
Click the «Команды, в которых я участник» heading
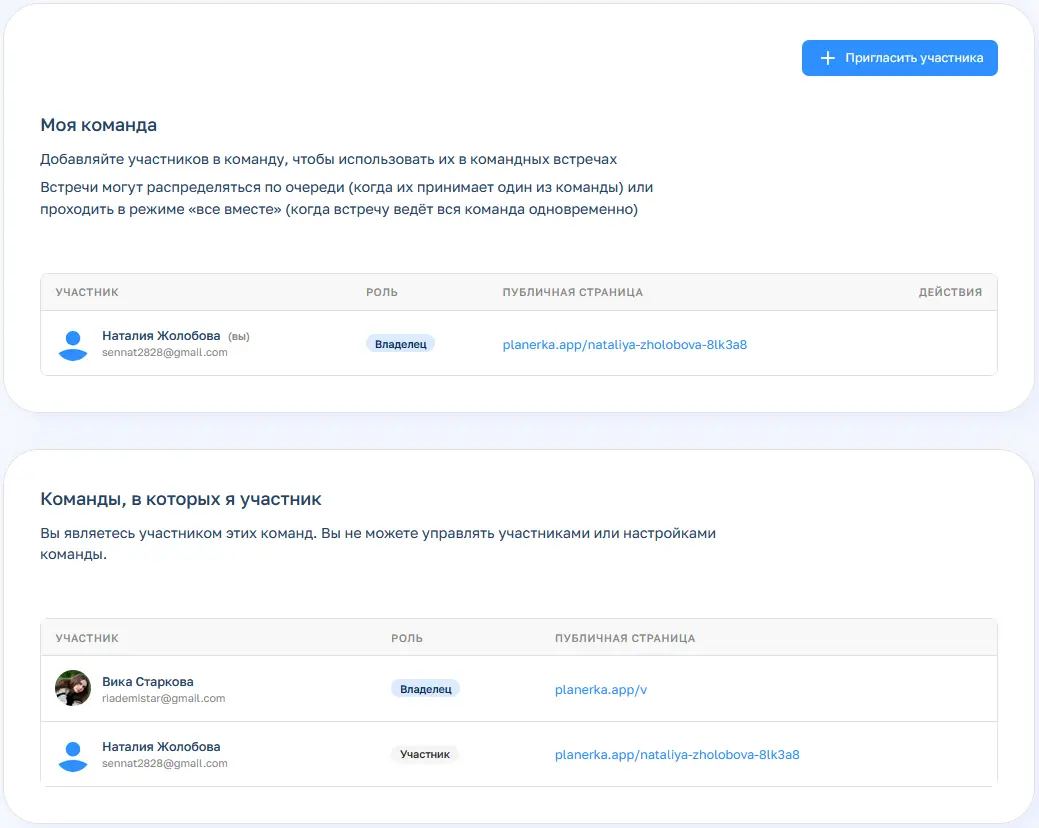point(181,498)
